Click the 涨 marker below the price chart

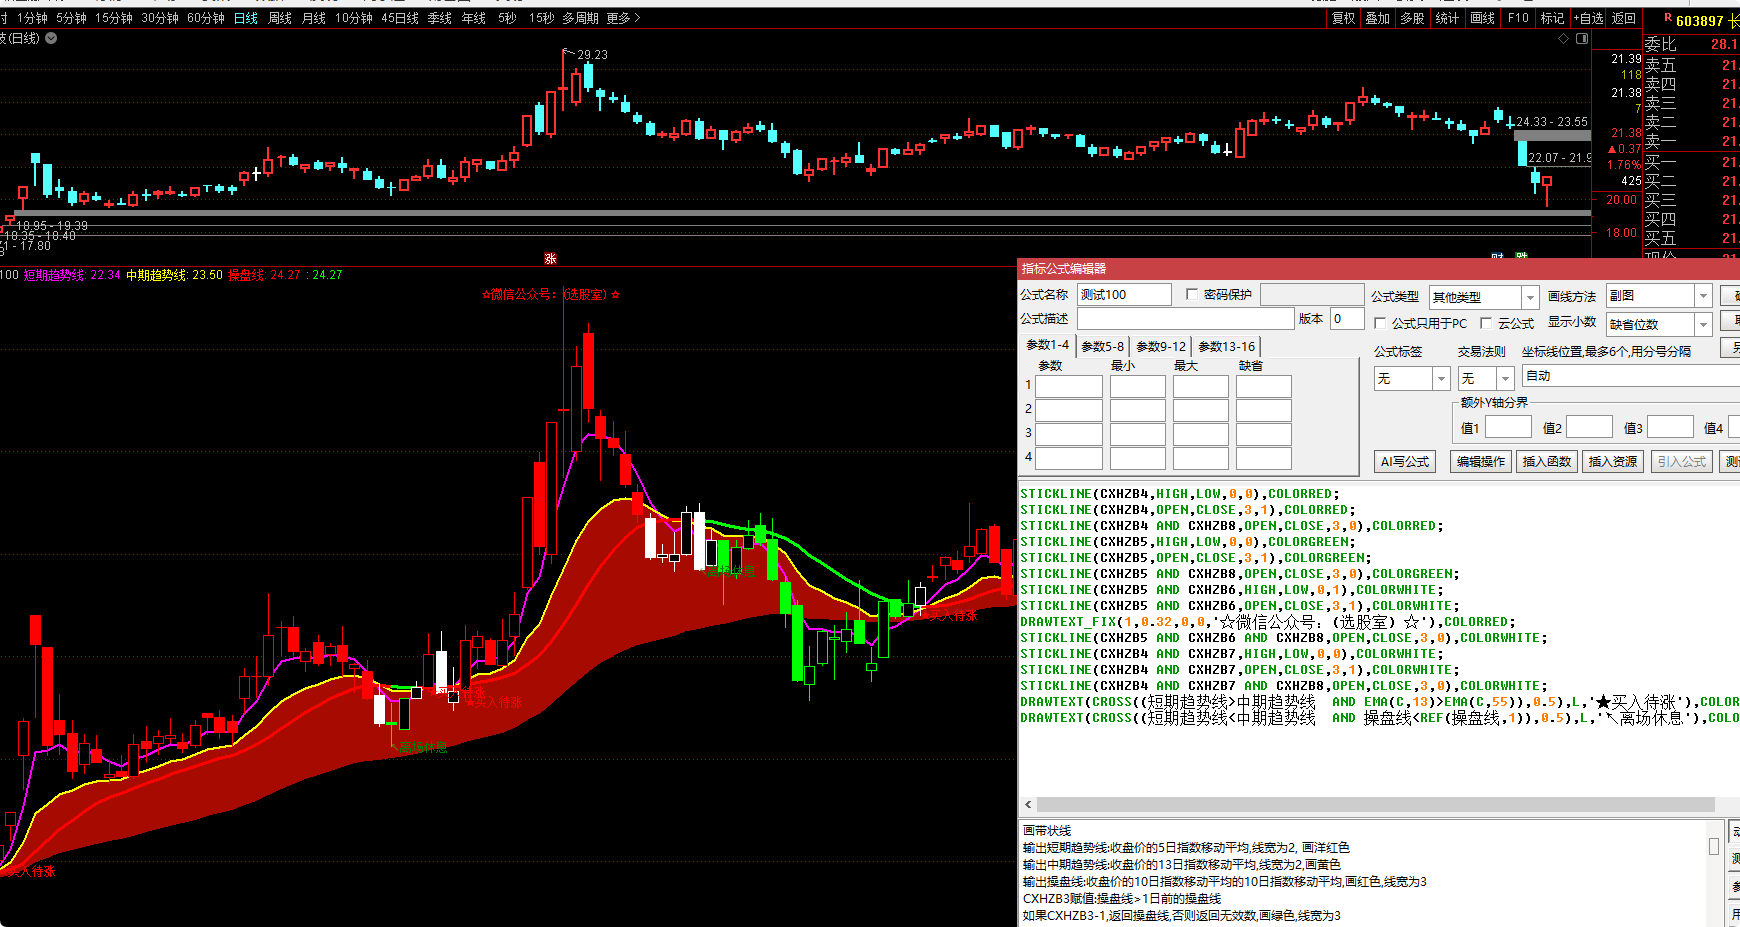click(550, 259)
